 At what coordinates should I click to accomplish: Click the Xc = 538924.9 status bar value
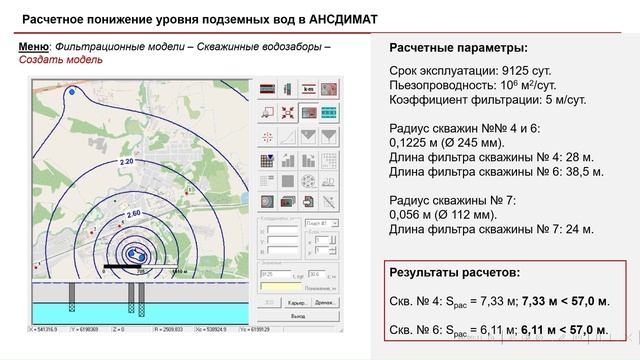point(211,329)
